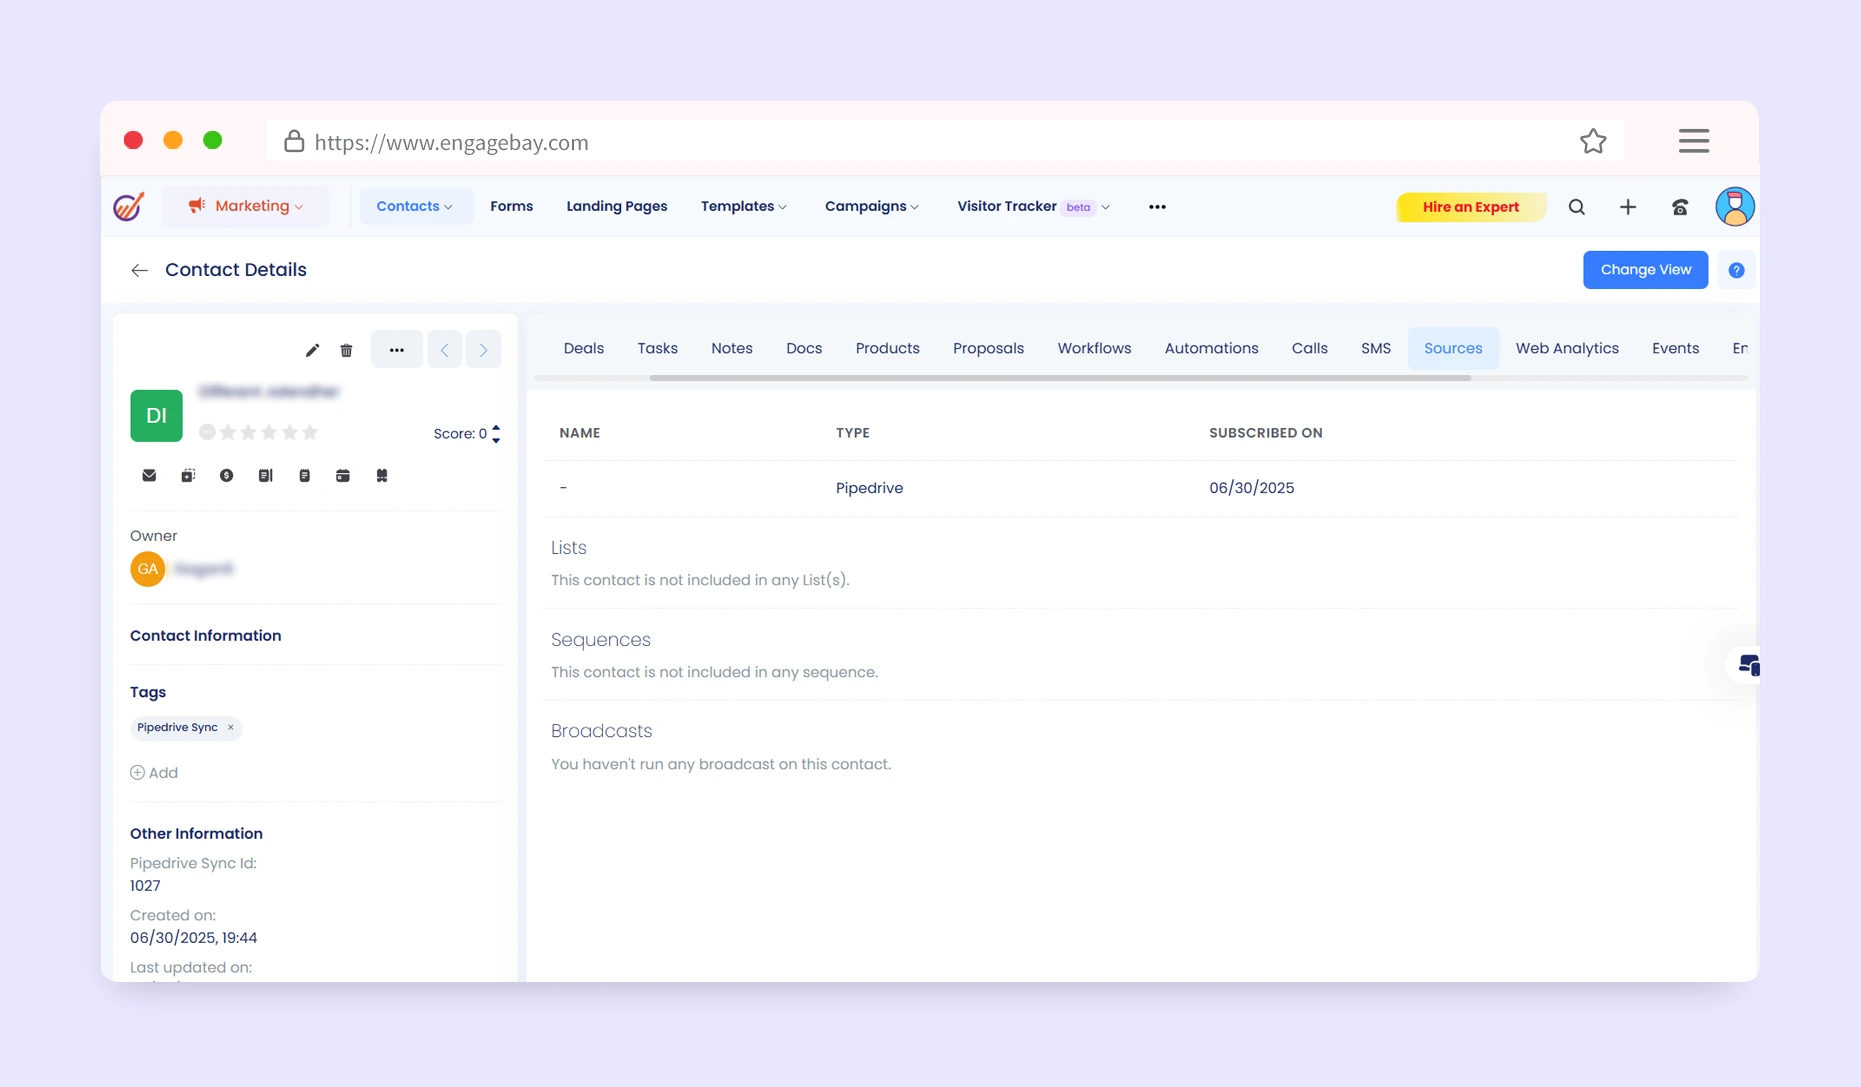This screenshot has width=1861, height=1087.
Task: Click the plus quick-add icon
Action: pos(1628,207)
